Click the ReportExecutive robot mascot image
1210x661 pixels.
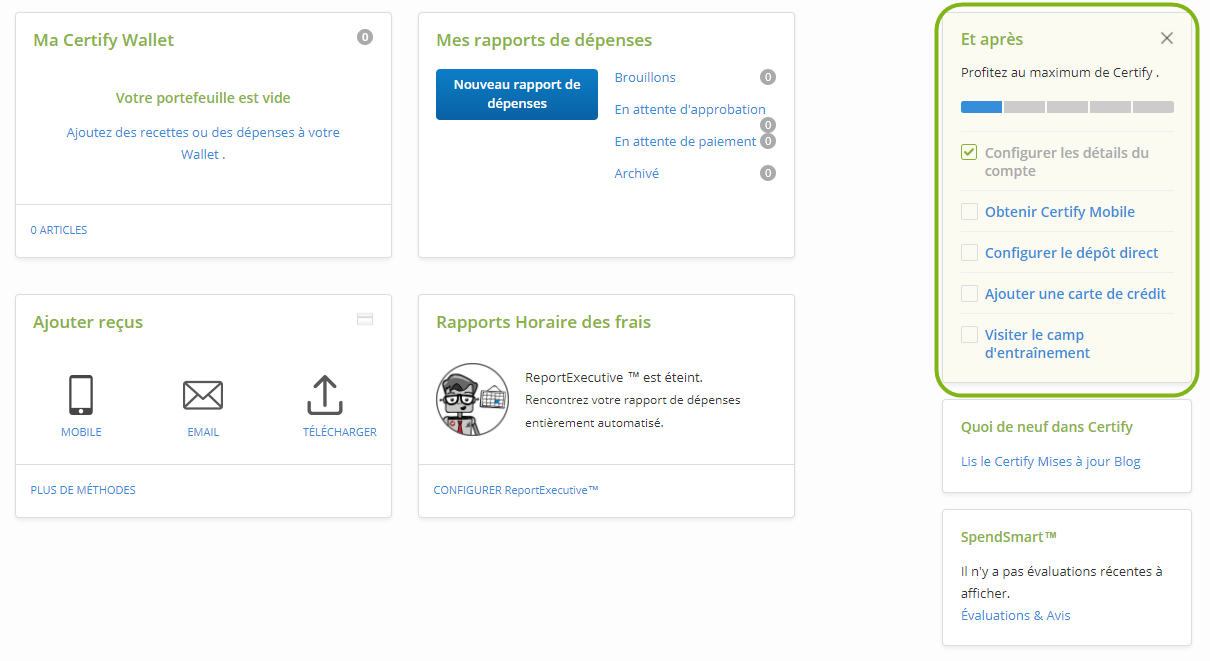[x=472, y=399]
